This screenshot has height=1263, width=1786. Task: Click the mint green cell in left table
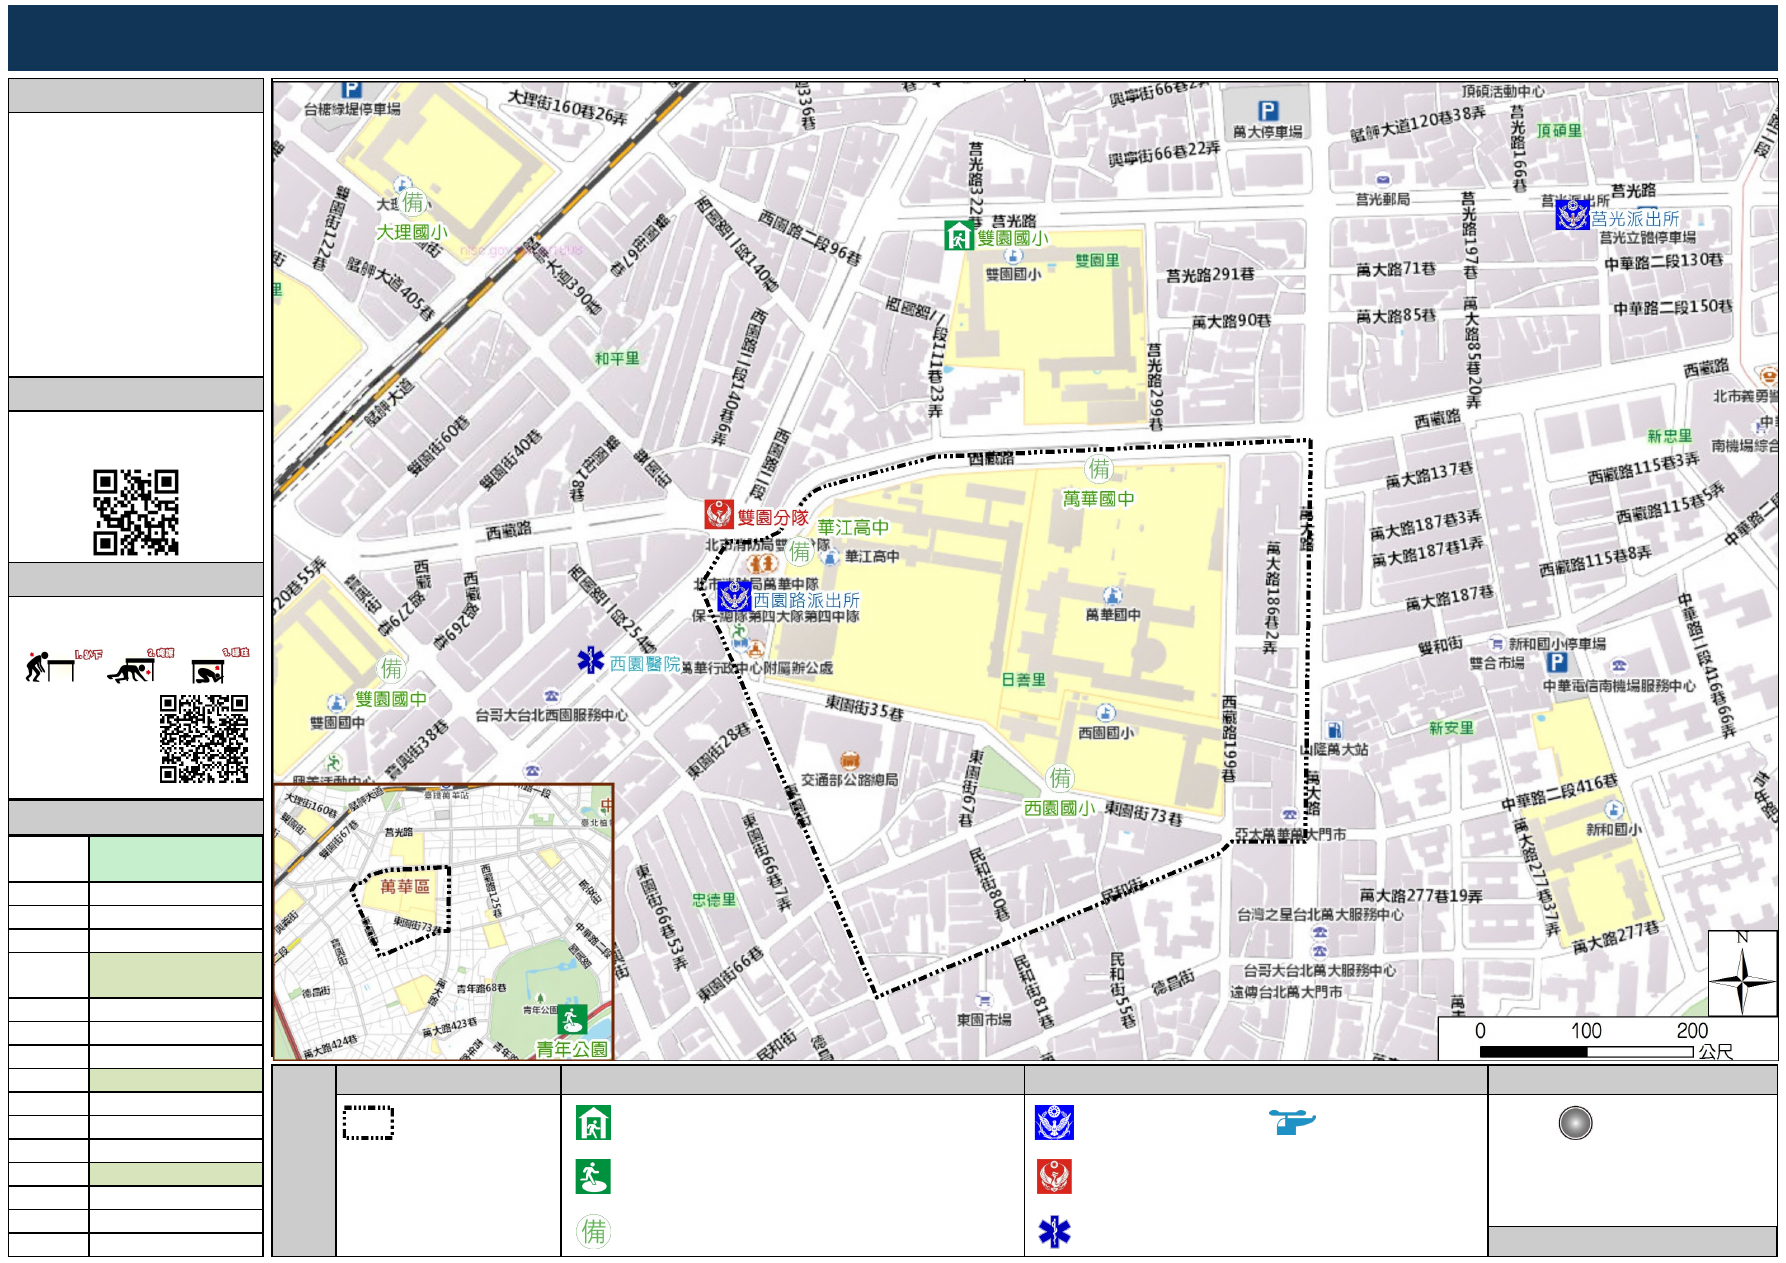point(176,858)
